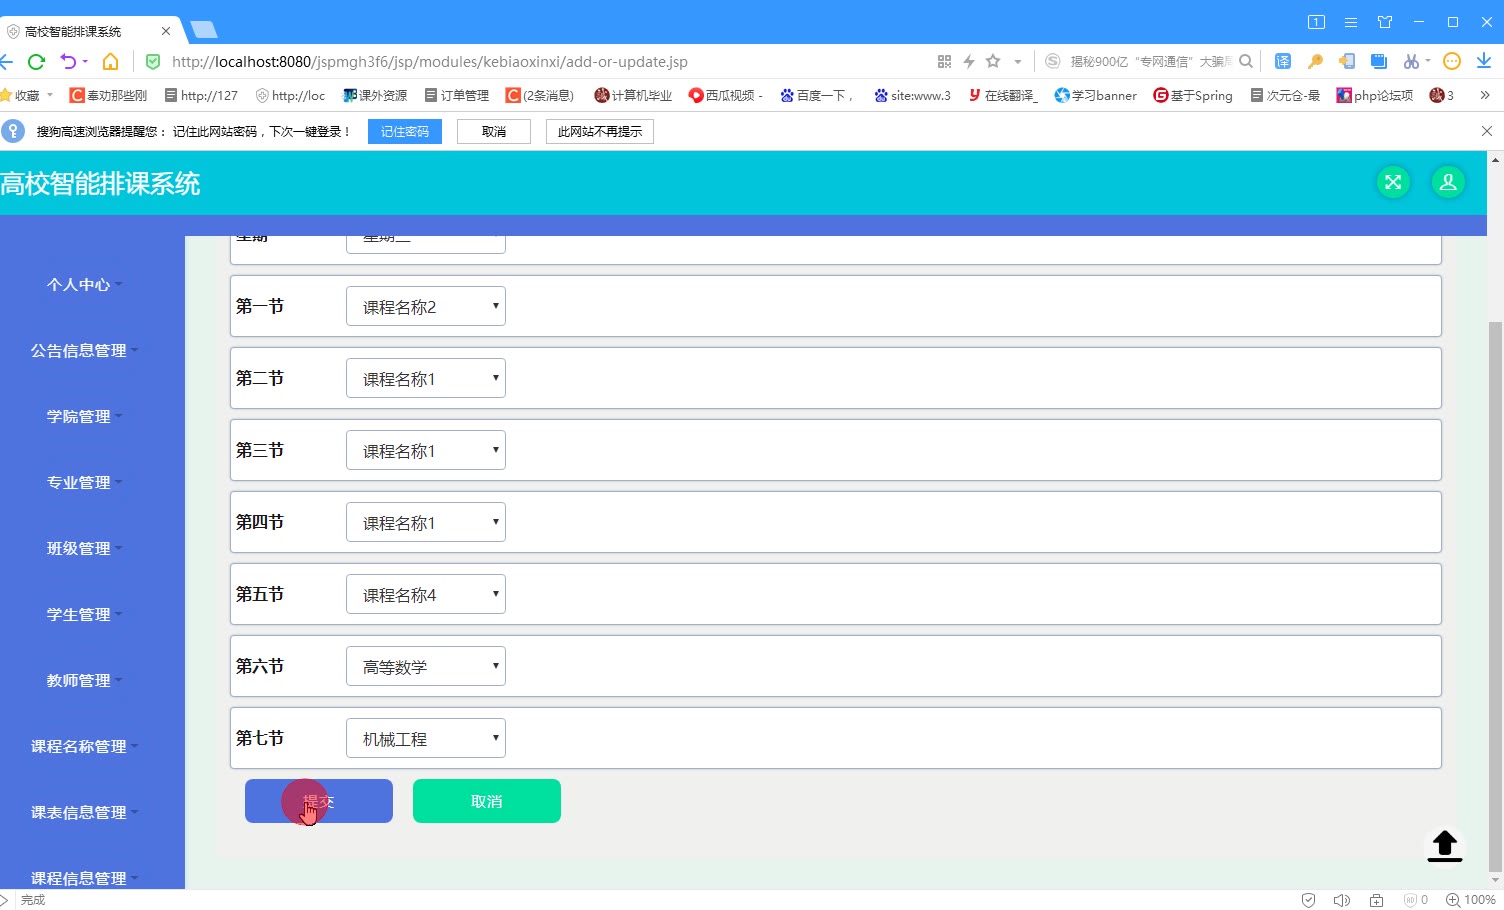The height and width of the screenshot is (910, 1504).
Task: Bookmark page with star icon
Action: point(993,61)
